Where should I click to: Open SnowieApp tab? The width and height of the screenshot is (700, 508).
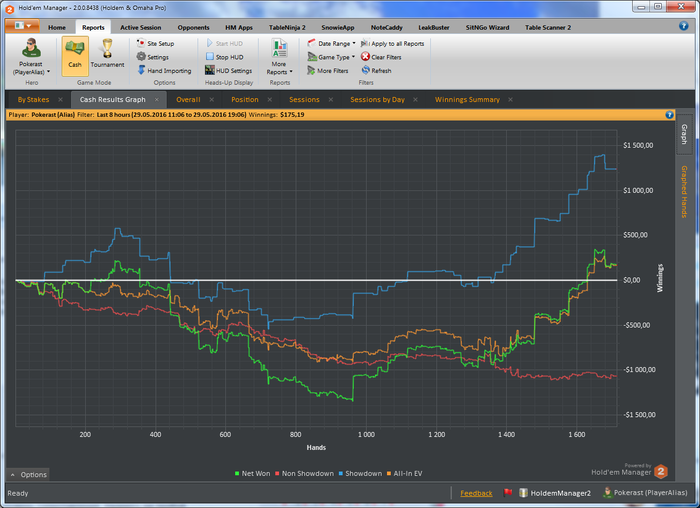338,27
